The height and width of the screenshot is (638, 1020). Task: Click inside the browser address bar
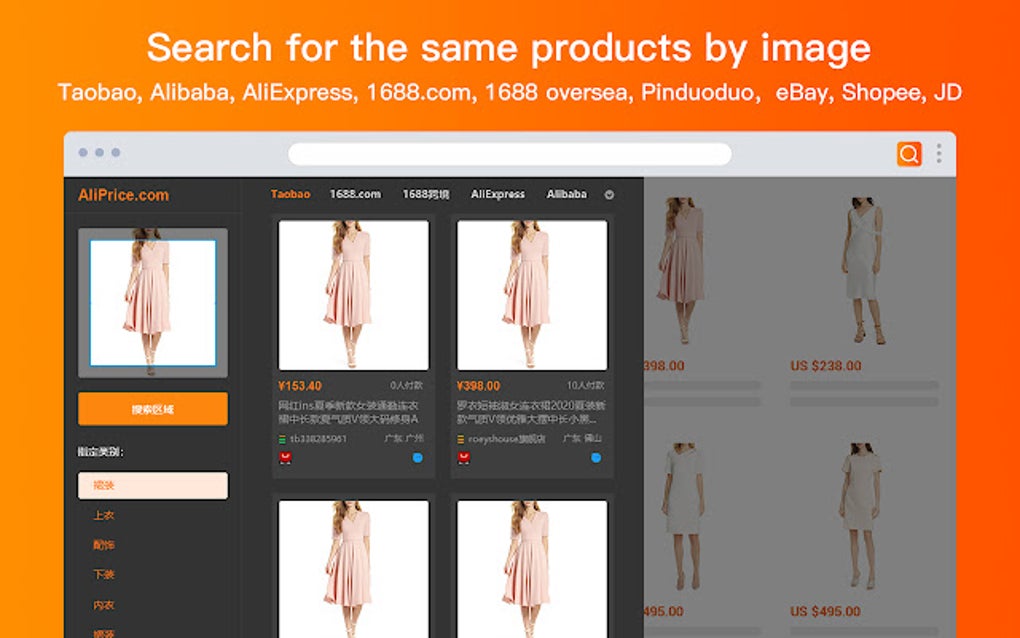[510, 153]
